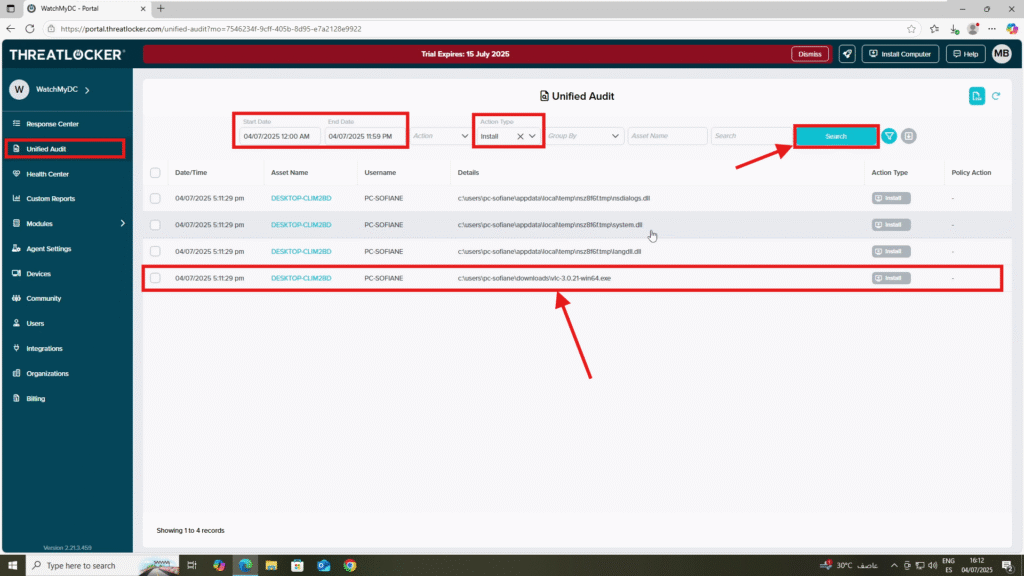Click the rocket icon in the header

pos(847,54)
